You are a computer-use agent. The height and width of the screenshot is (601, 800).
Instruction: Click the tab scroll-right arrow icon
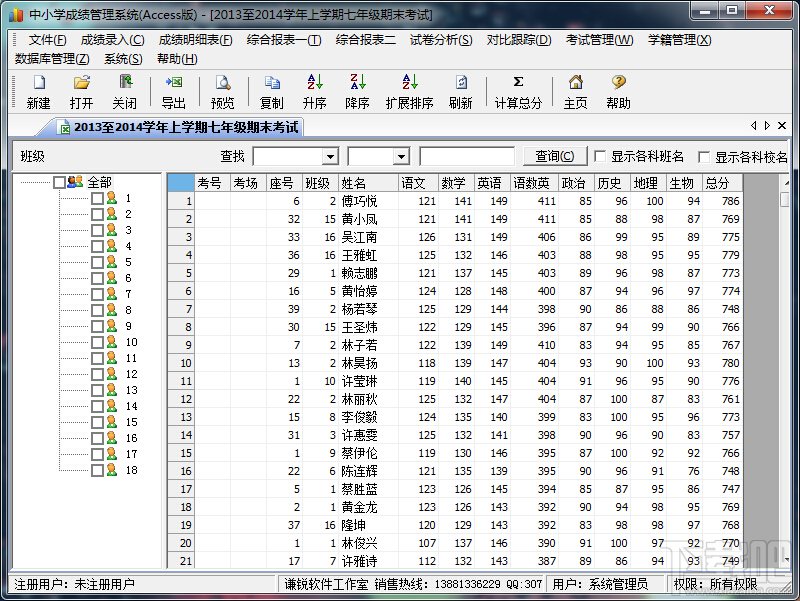[x=767, y=126]
